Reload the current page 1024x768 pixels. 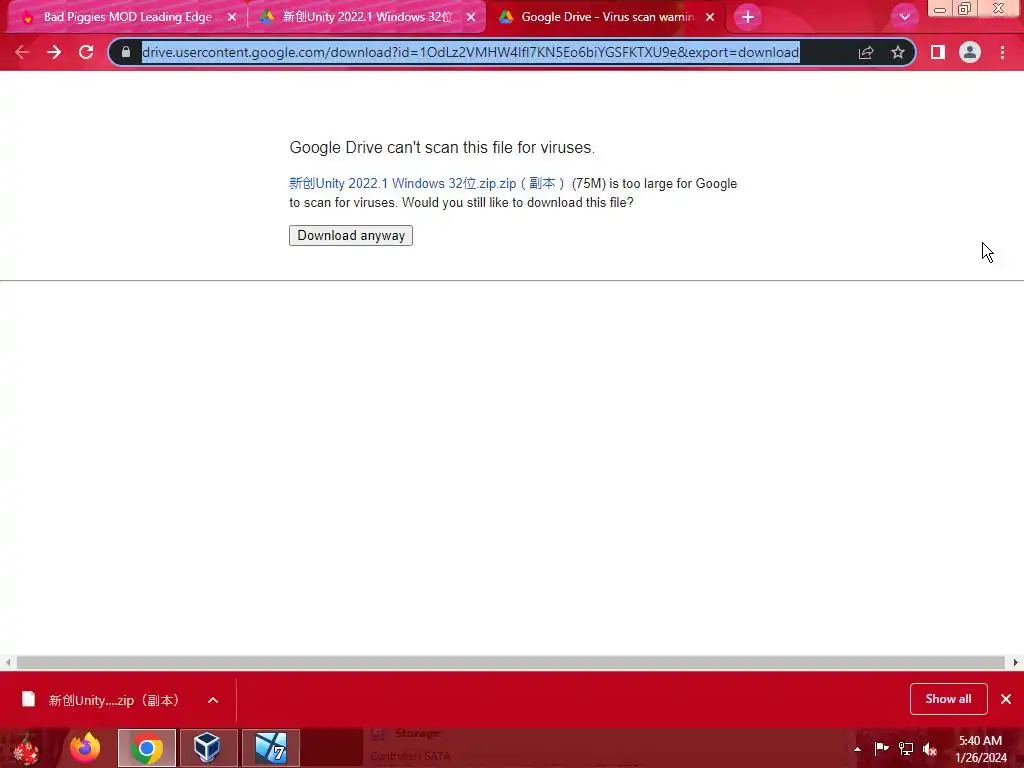(x=86, y=52)
